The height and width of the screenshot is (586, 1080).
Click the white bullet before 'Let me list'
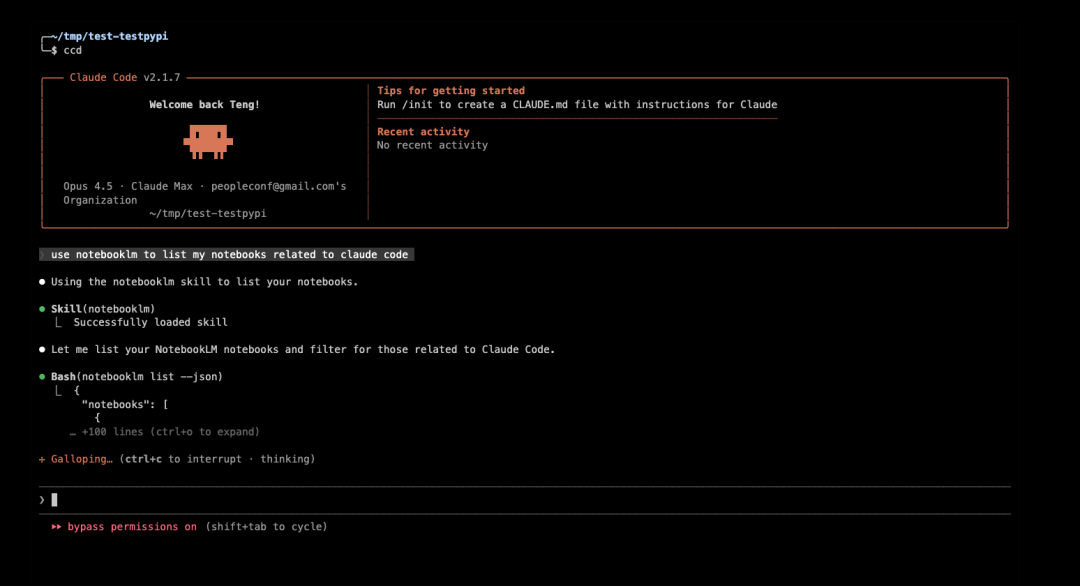point(42,350)
